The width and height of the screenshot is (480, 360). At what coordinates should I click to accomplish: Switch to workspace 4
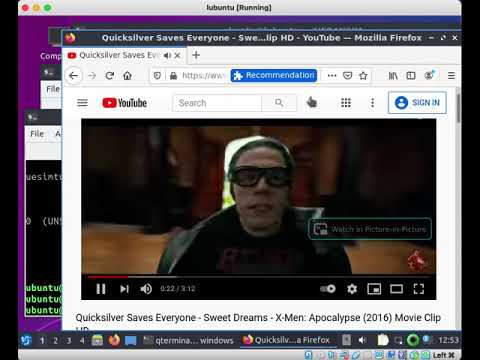(x=82, y=341)
